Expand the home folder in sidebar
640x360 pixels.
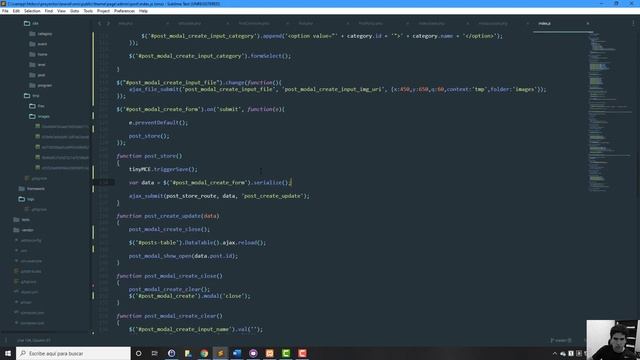[38, 54]
